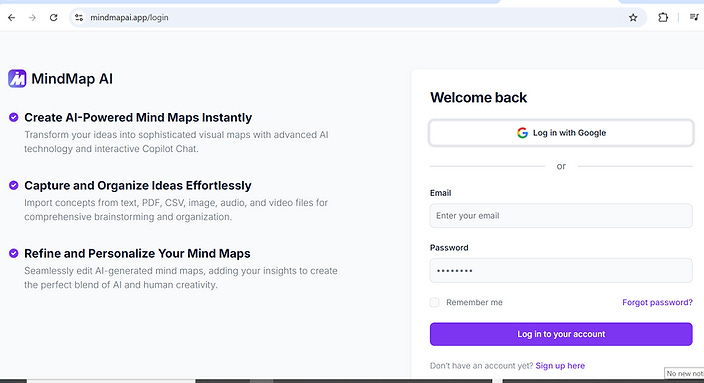Click checkmark beside Capture and Organize Ideas
The image size is (704, 383).
(13, 185)
